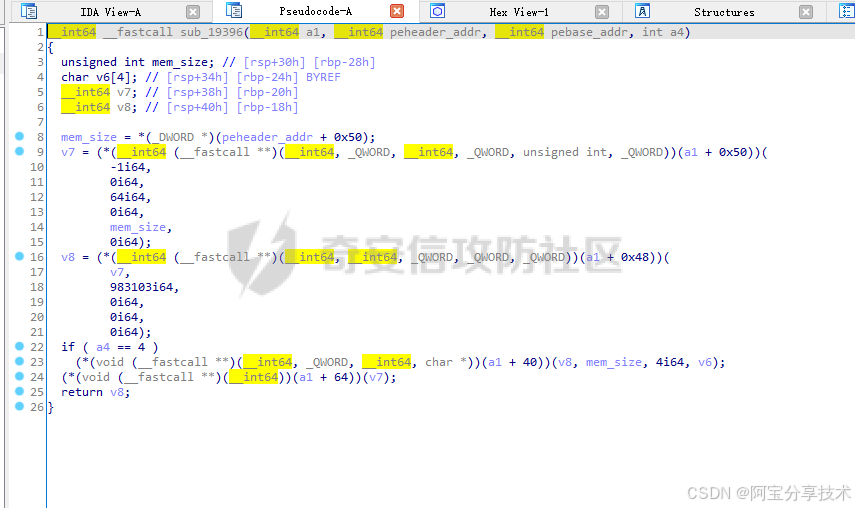Click v6[4] declaration on line 4
This screenshot has height=508, width=855.
[113, 77]
